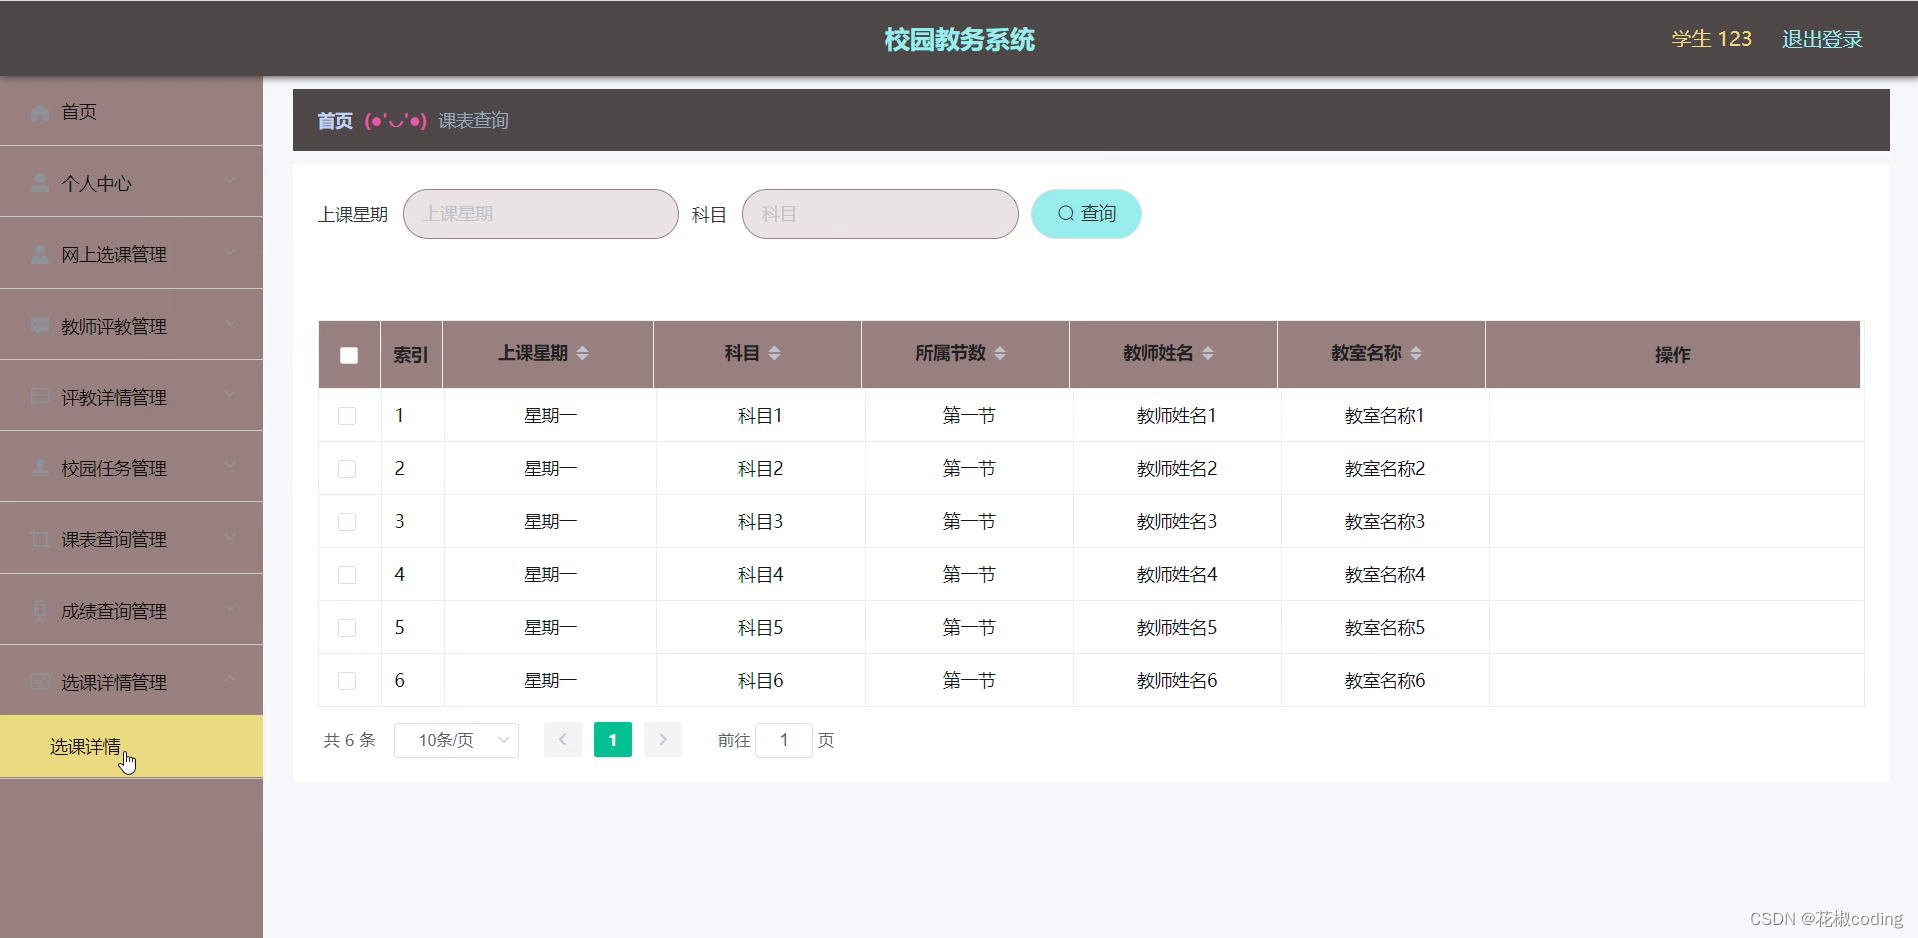Click the 教师评教管理 sidebar icon
This screenshot has height=938, width=1918.
pos(39,325)
